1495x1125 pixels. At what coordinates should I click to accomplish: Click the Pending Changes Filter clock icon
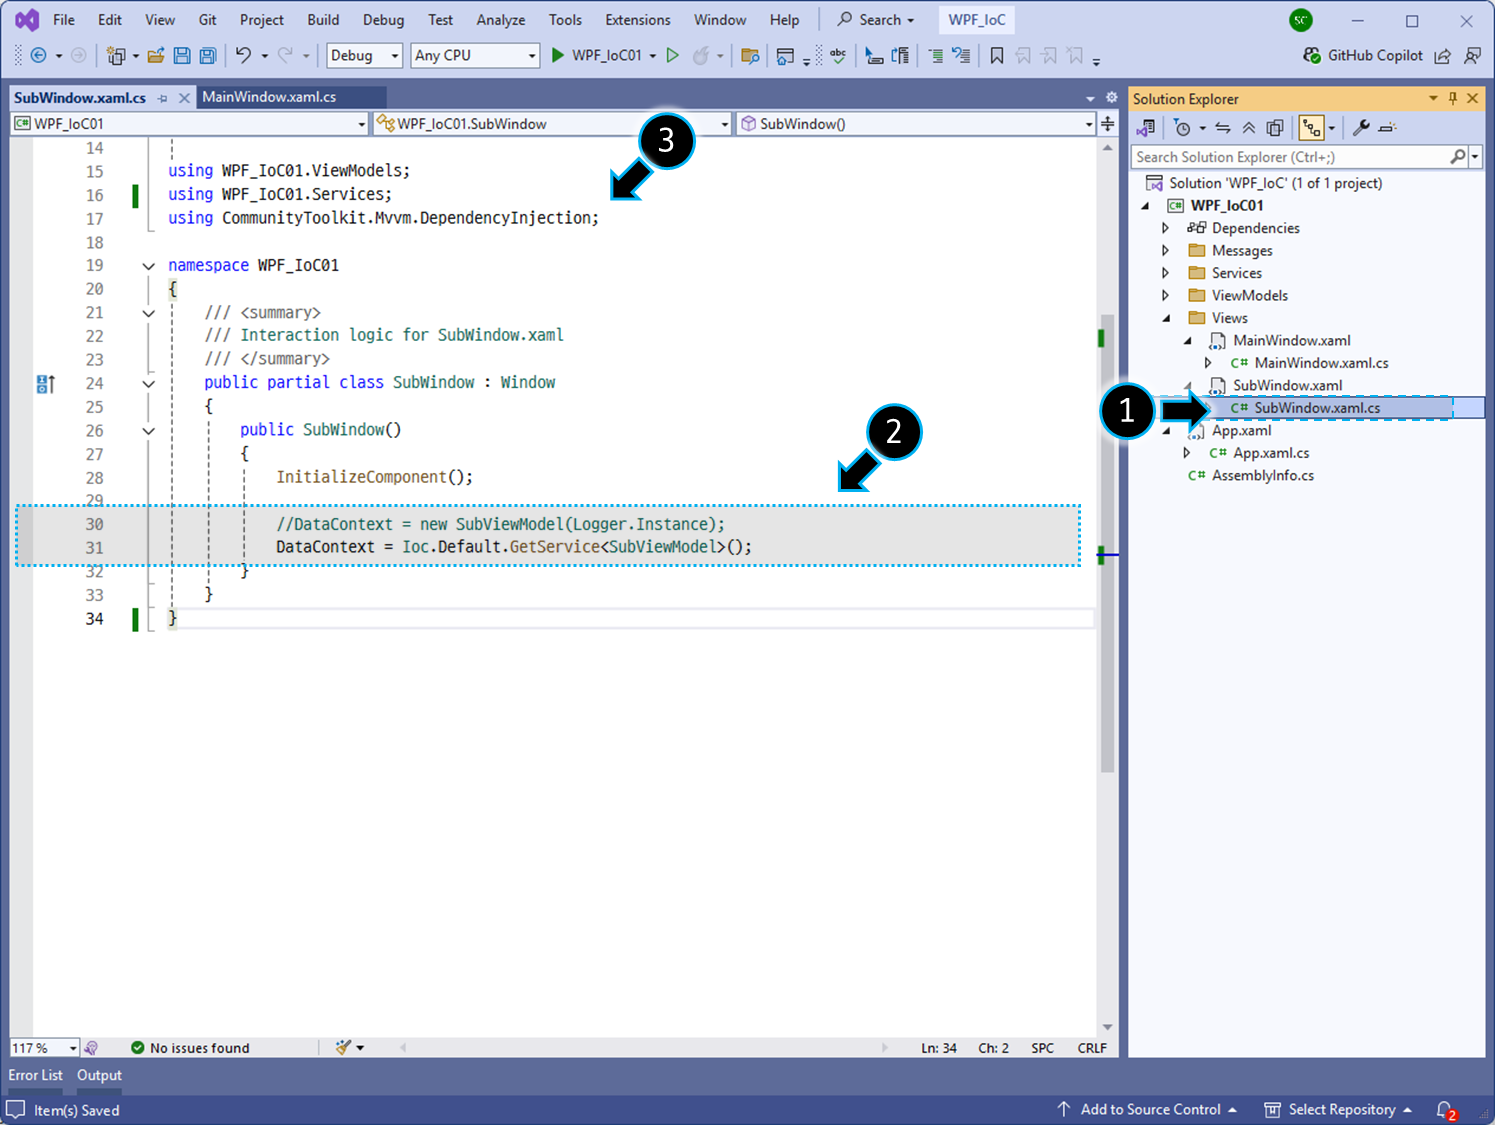pos(1183,128)
